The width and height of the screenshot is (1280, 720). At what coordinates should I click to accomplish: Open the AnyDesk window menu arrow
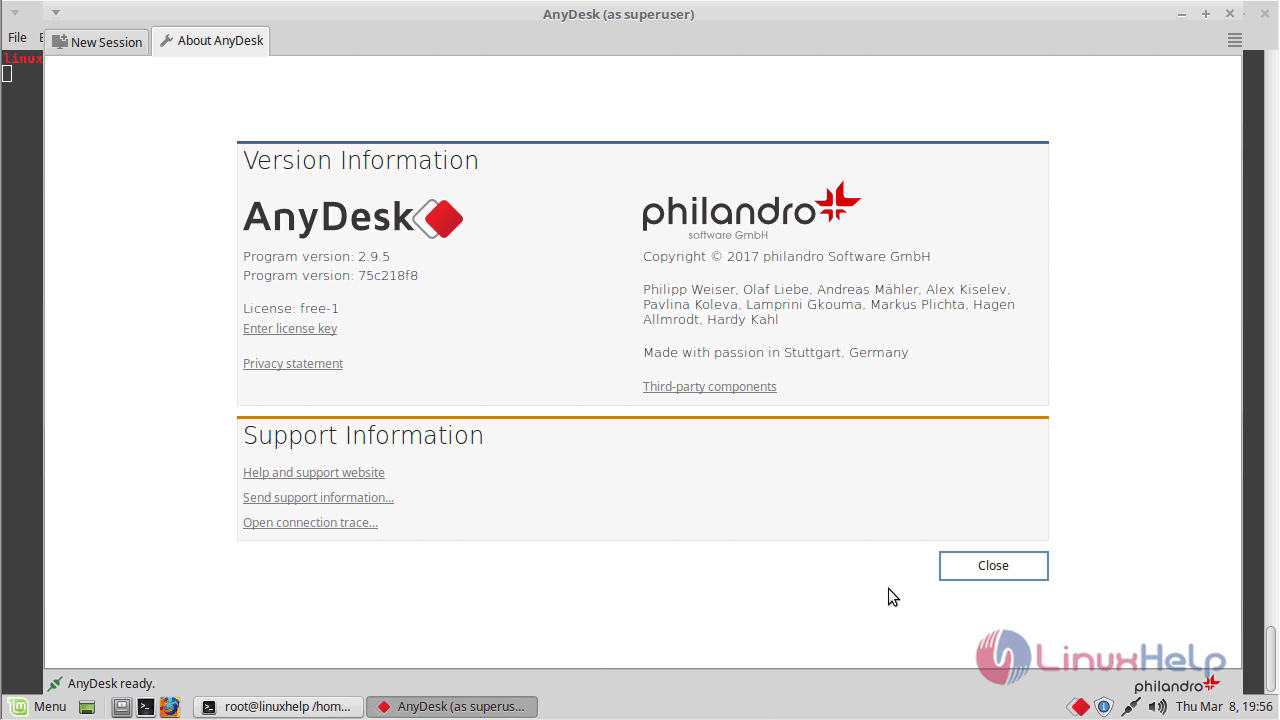(56, 13)
